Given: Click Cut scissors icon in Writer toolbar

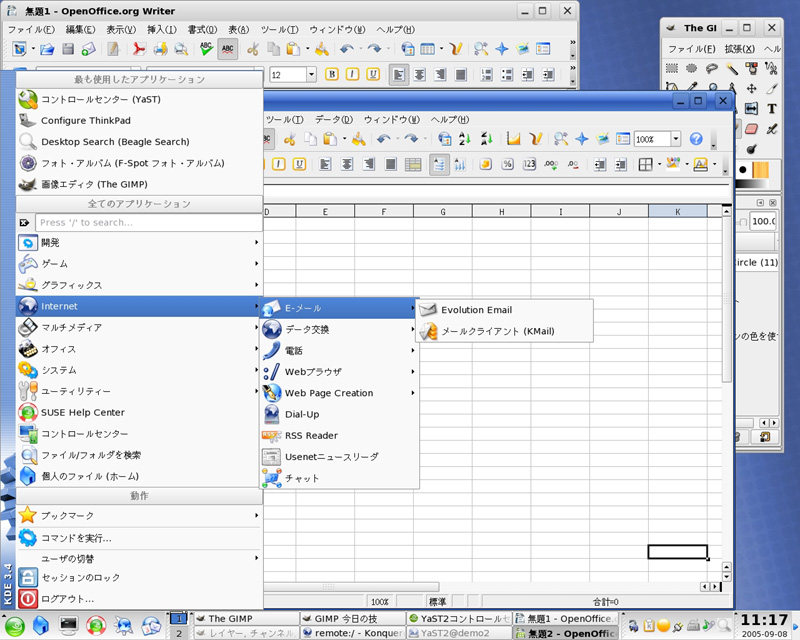Looking at the screenshot, I should [253, 49].
